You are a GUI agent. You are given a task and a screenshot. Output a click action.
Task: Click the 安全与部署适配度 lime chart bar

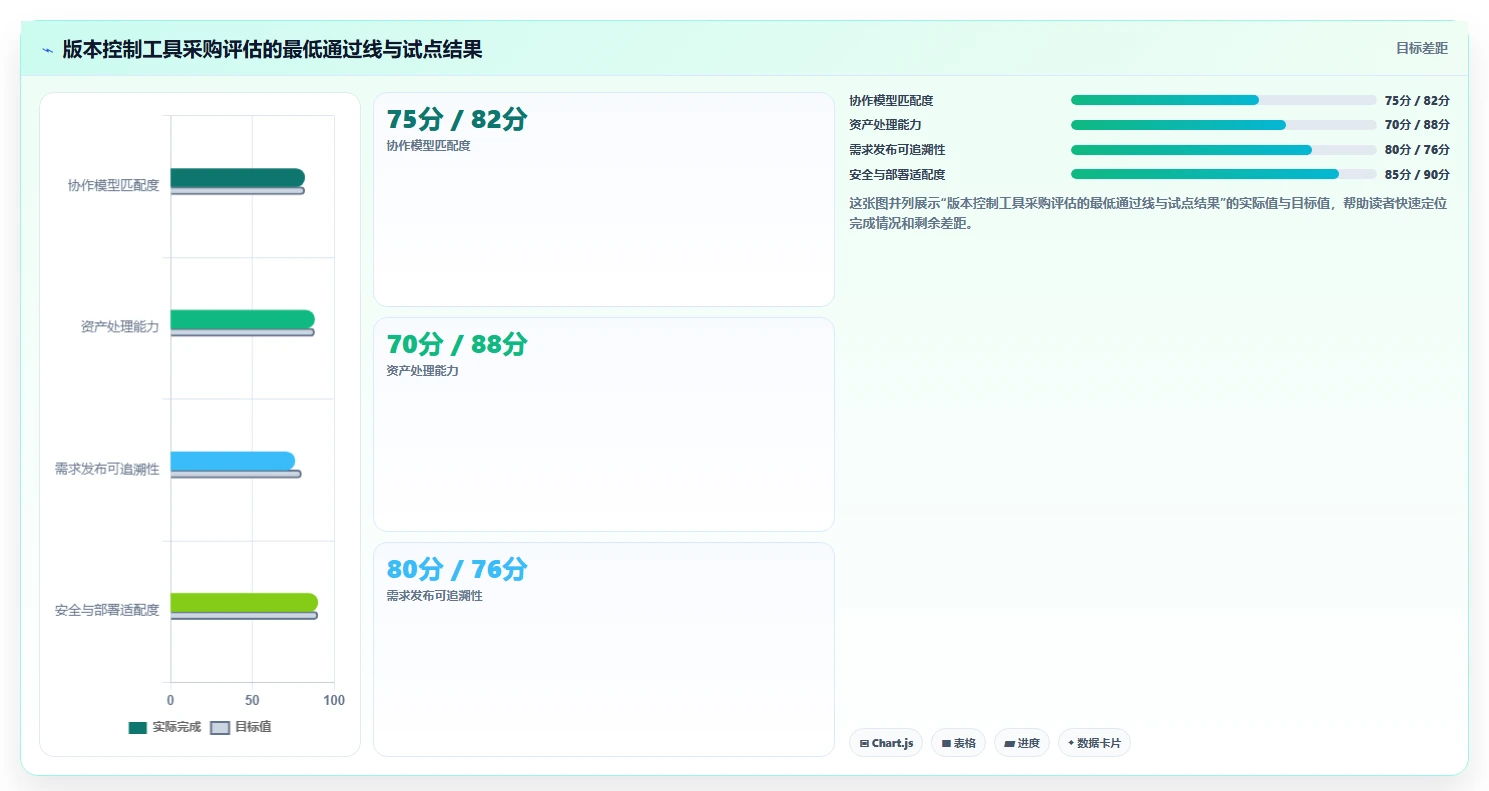tap(245, 603)
